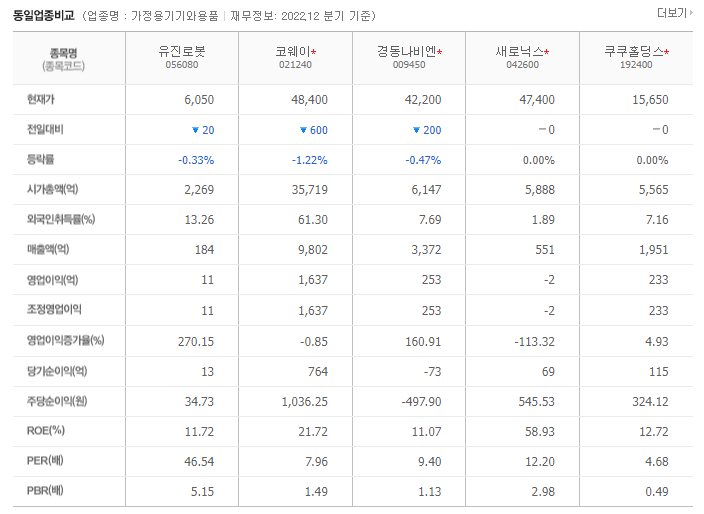704x514 pixels.
Task: Select net income value 764
Action: (x=318, y=372)
